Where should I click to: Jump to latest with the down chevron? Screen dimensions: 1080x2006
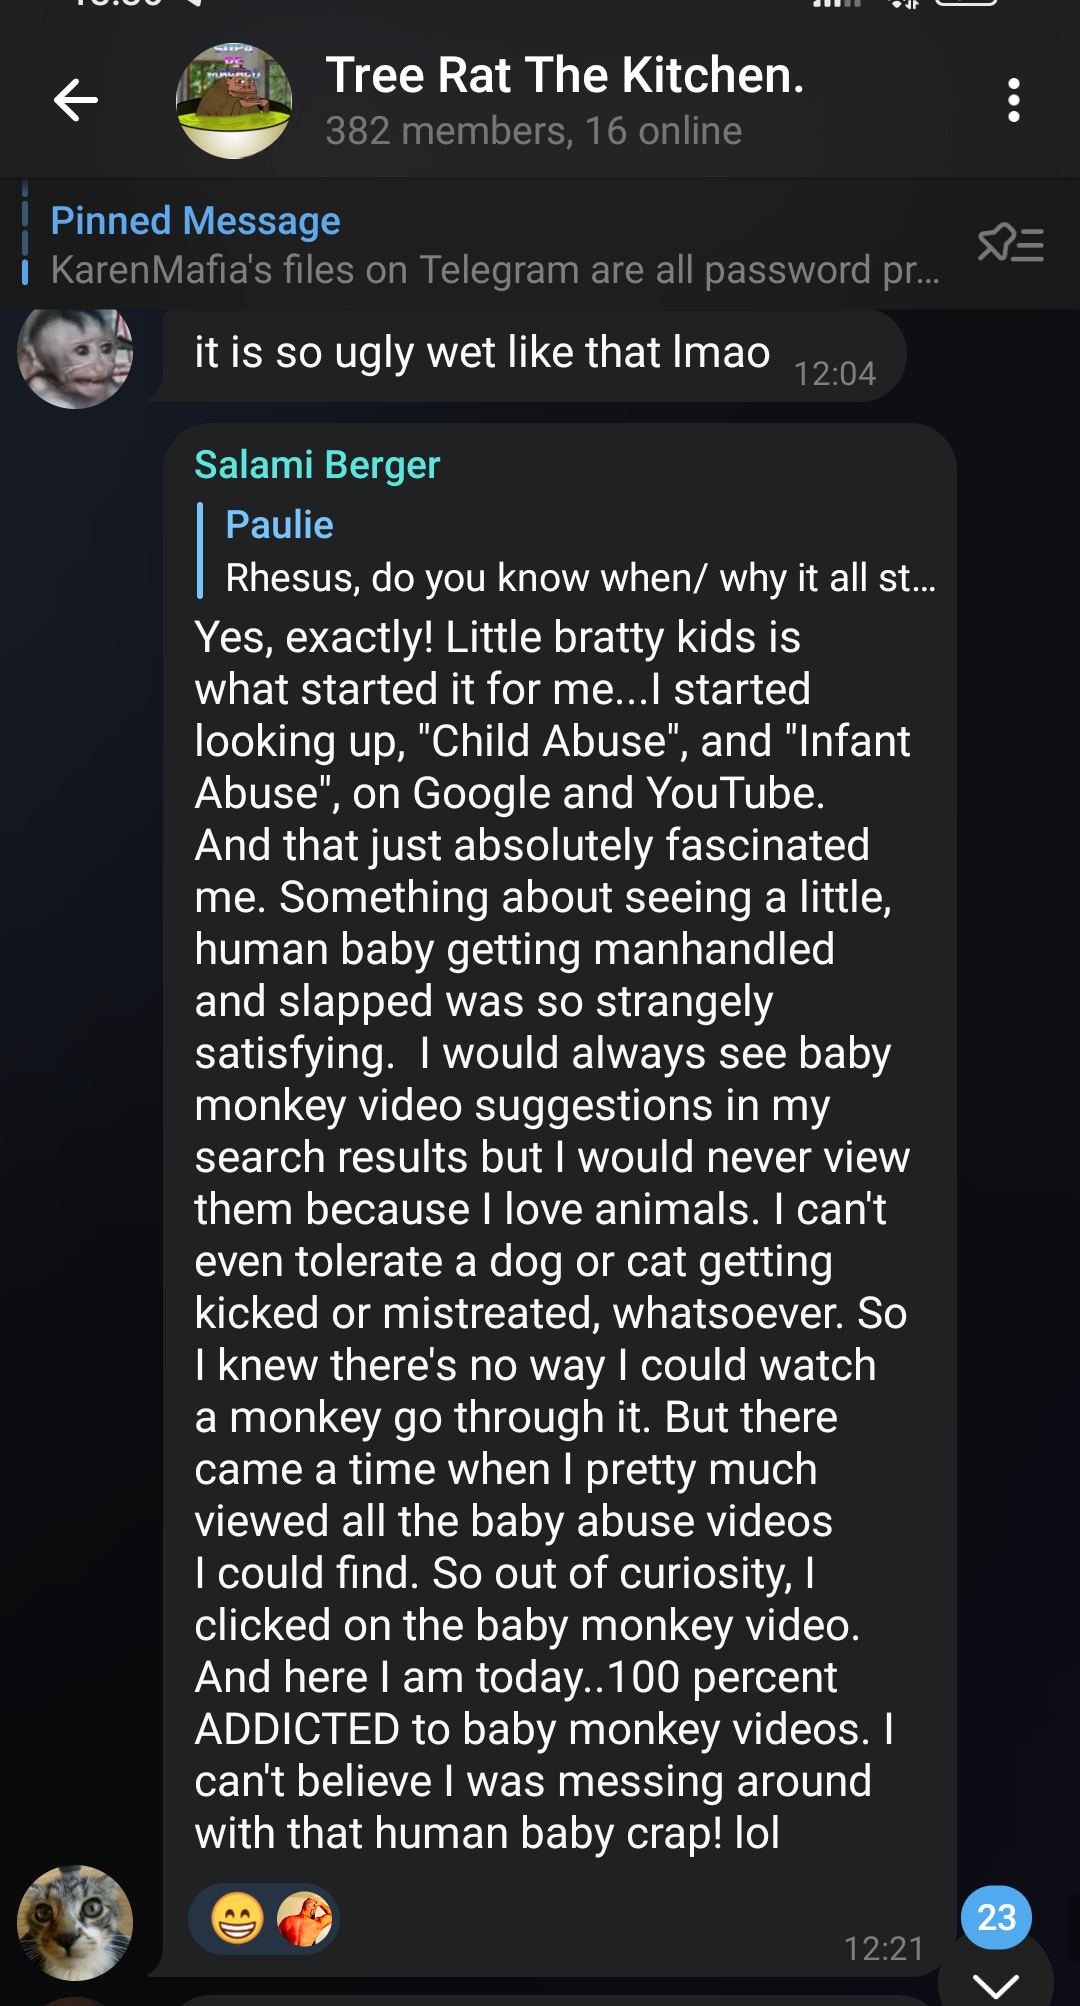pos(996,1982)
